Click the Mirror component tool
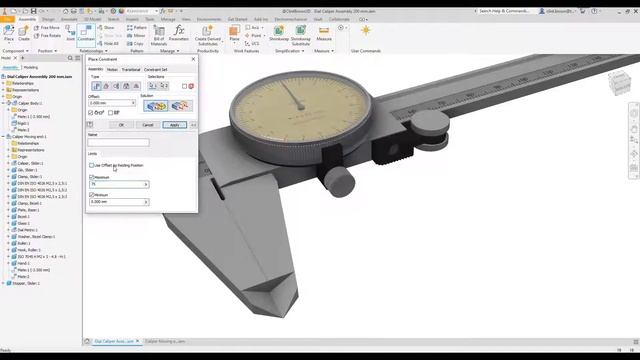 click(136, 36)
